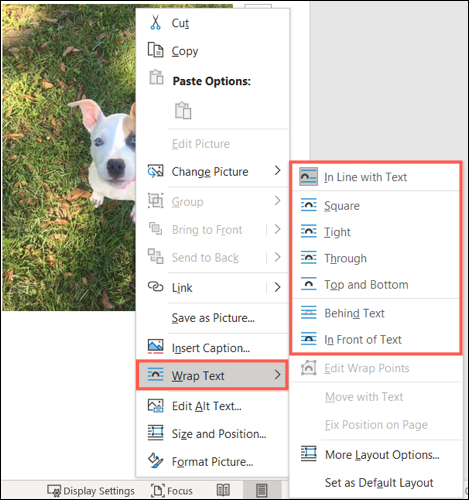
Task: Select the Square wrap icon
Action: pyautogui.click(x=308, y=205)
